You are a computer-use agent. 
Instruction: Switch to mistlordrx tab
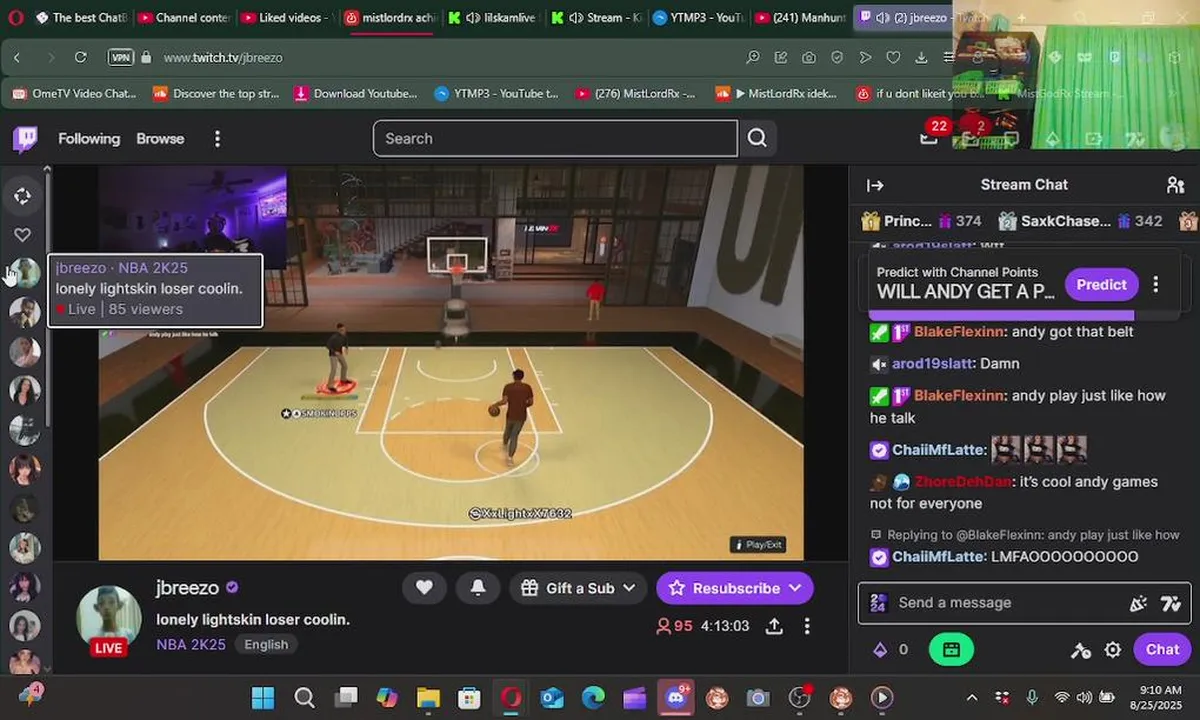click(391, 18)
